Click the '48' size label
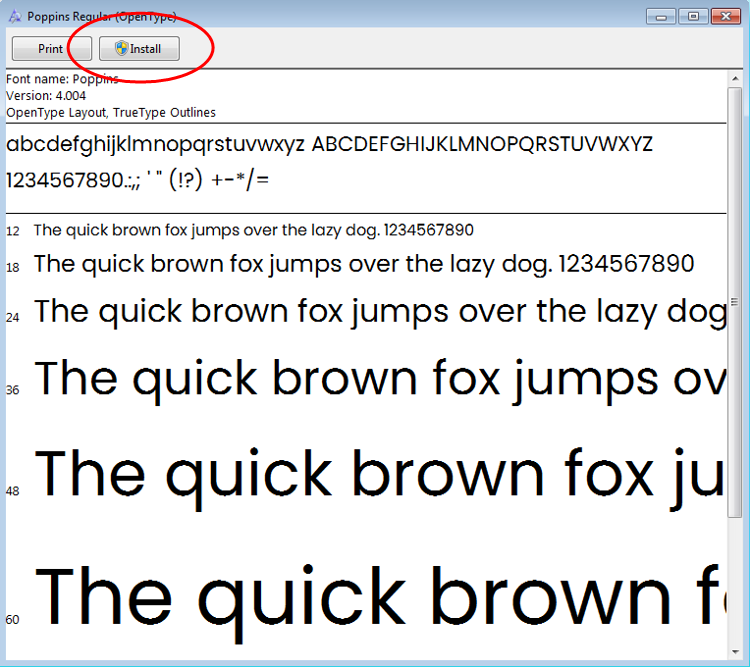Viewport: 750px width, 667px height. (13, 491)
